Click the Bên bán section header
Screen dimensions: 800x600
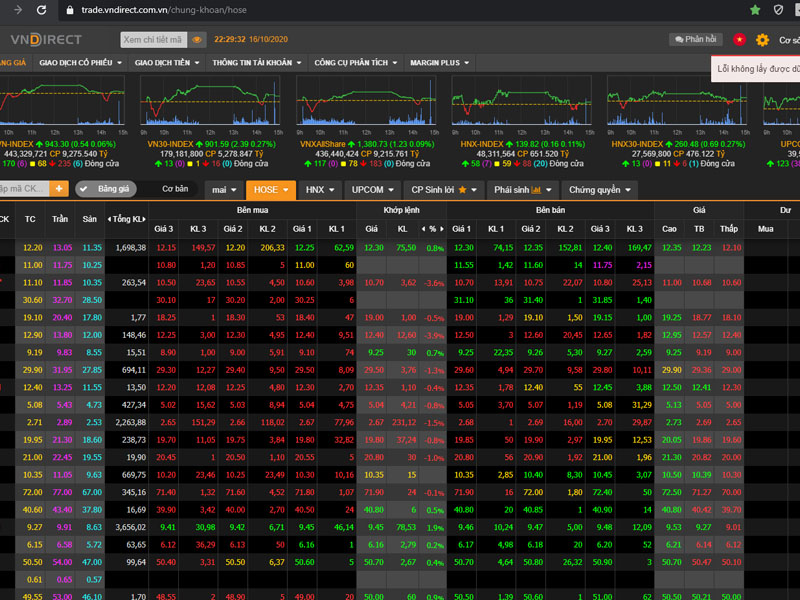(550, 210)
